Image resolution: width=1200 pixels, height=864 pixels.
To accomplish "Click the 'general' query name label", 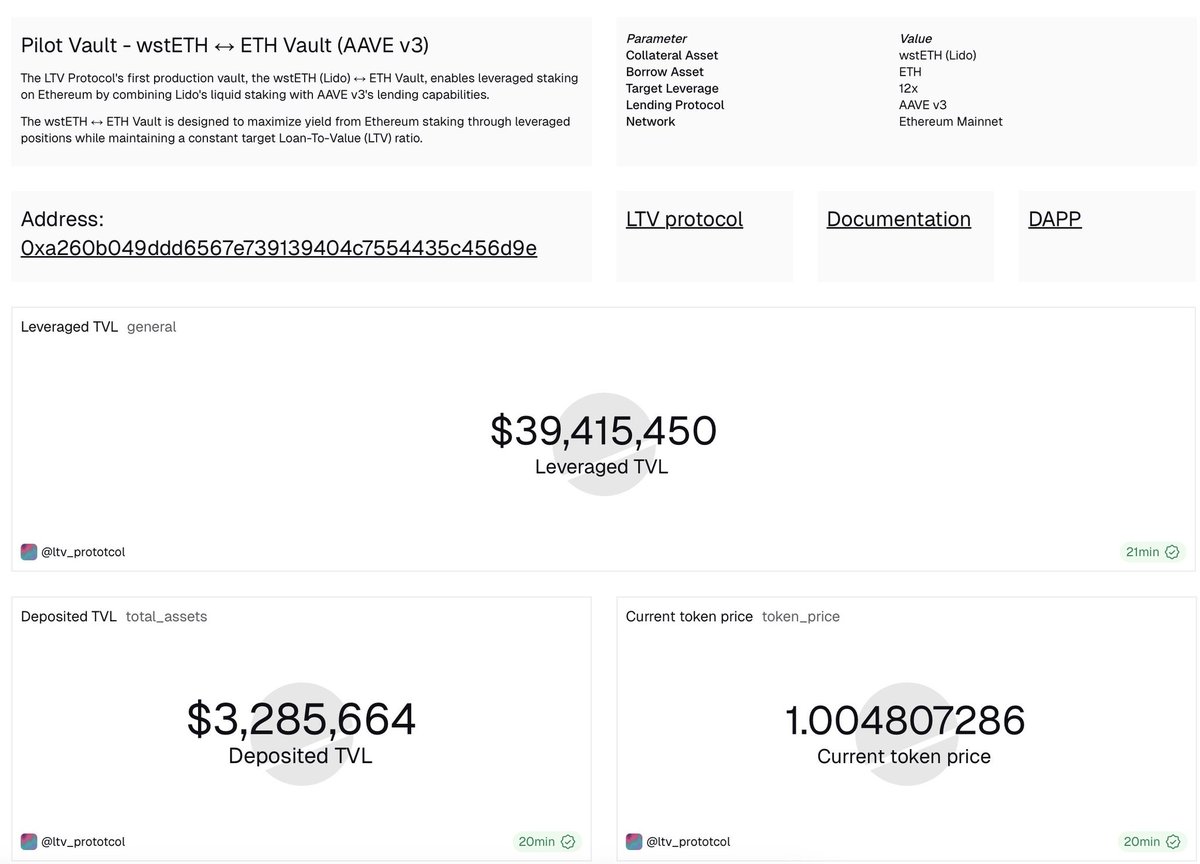I will [151, 327].
